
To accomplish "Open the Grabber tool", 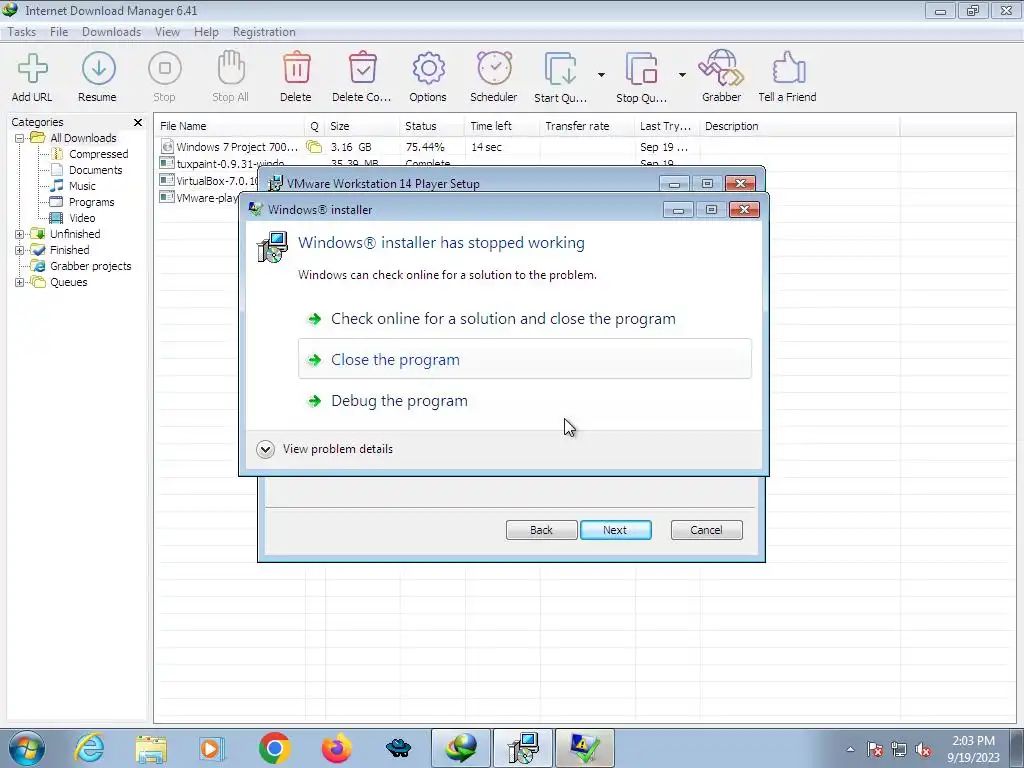I will coord(721,77).
